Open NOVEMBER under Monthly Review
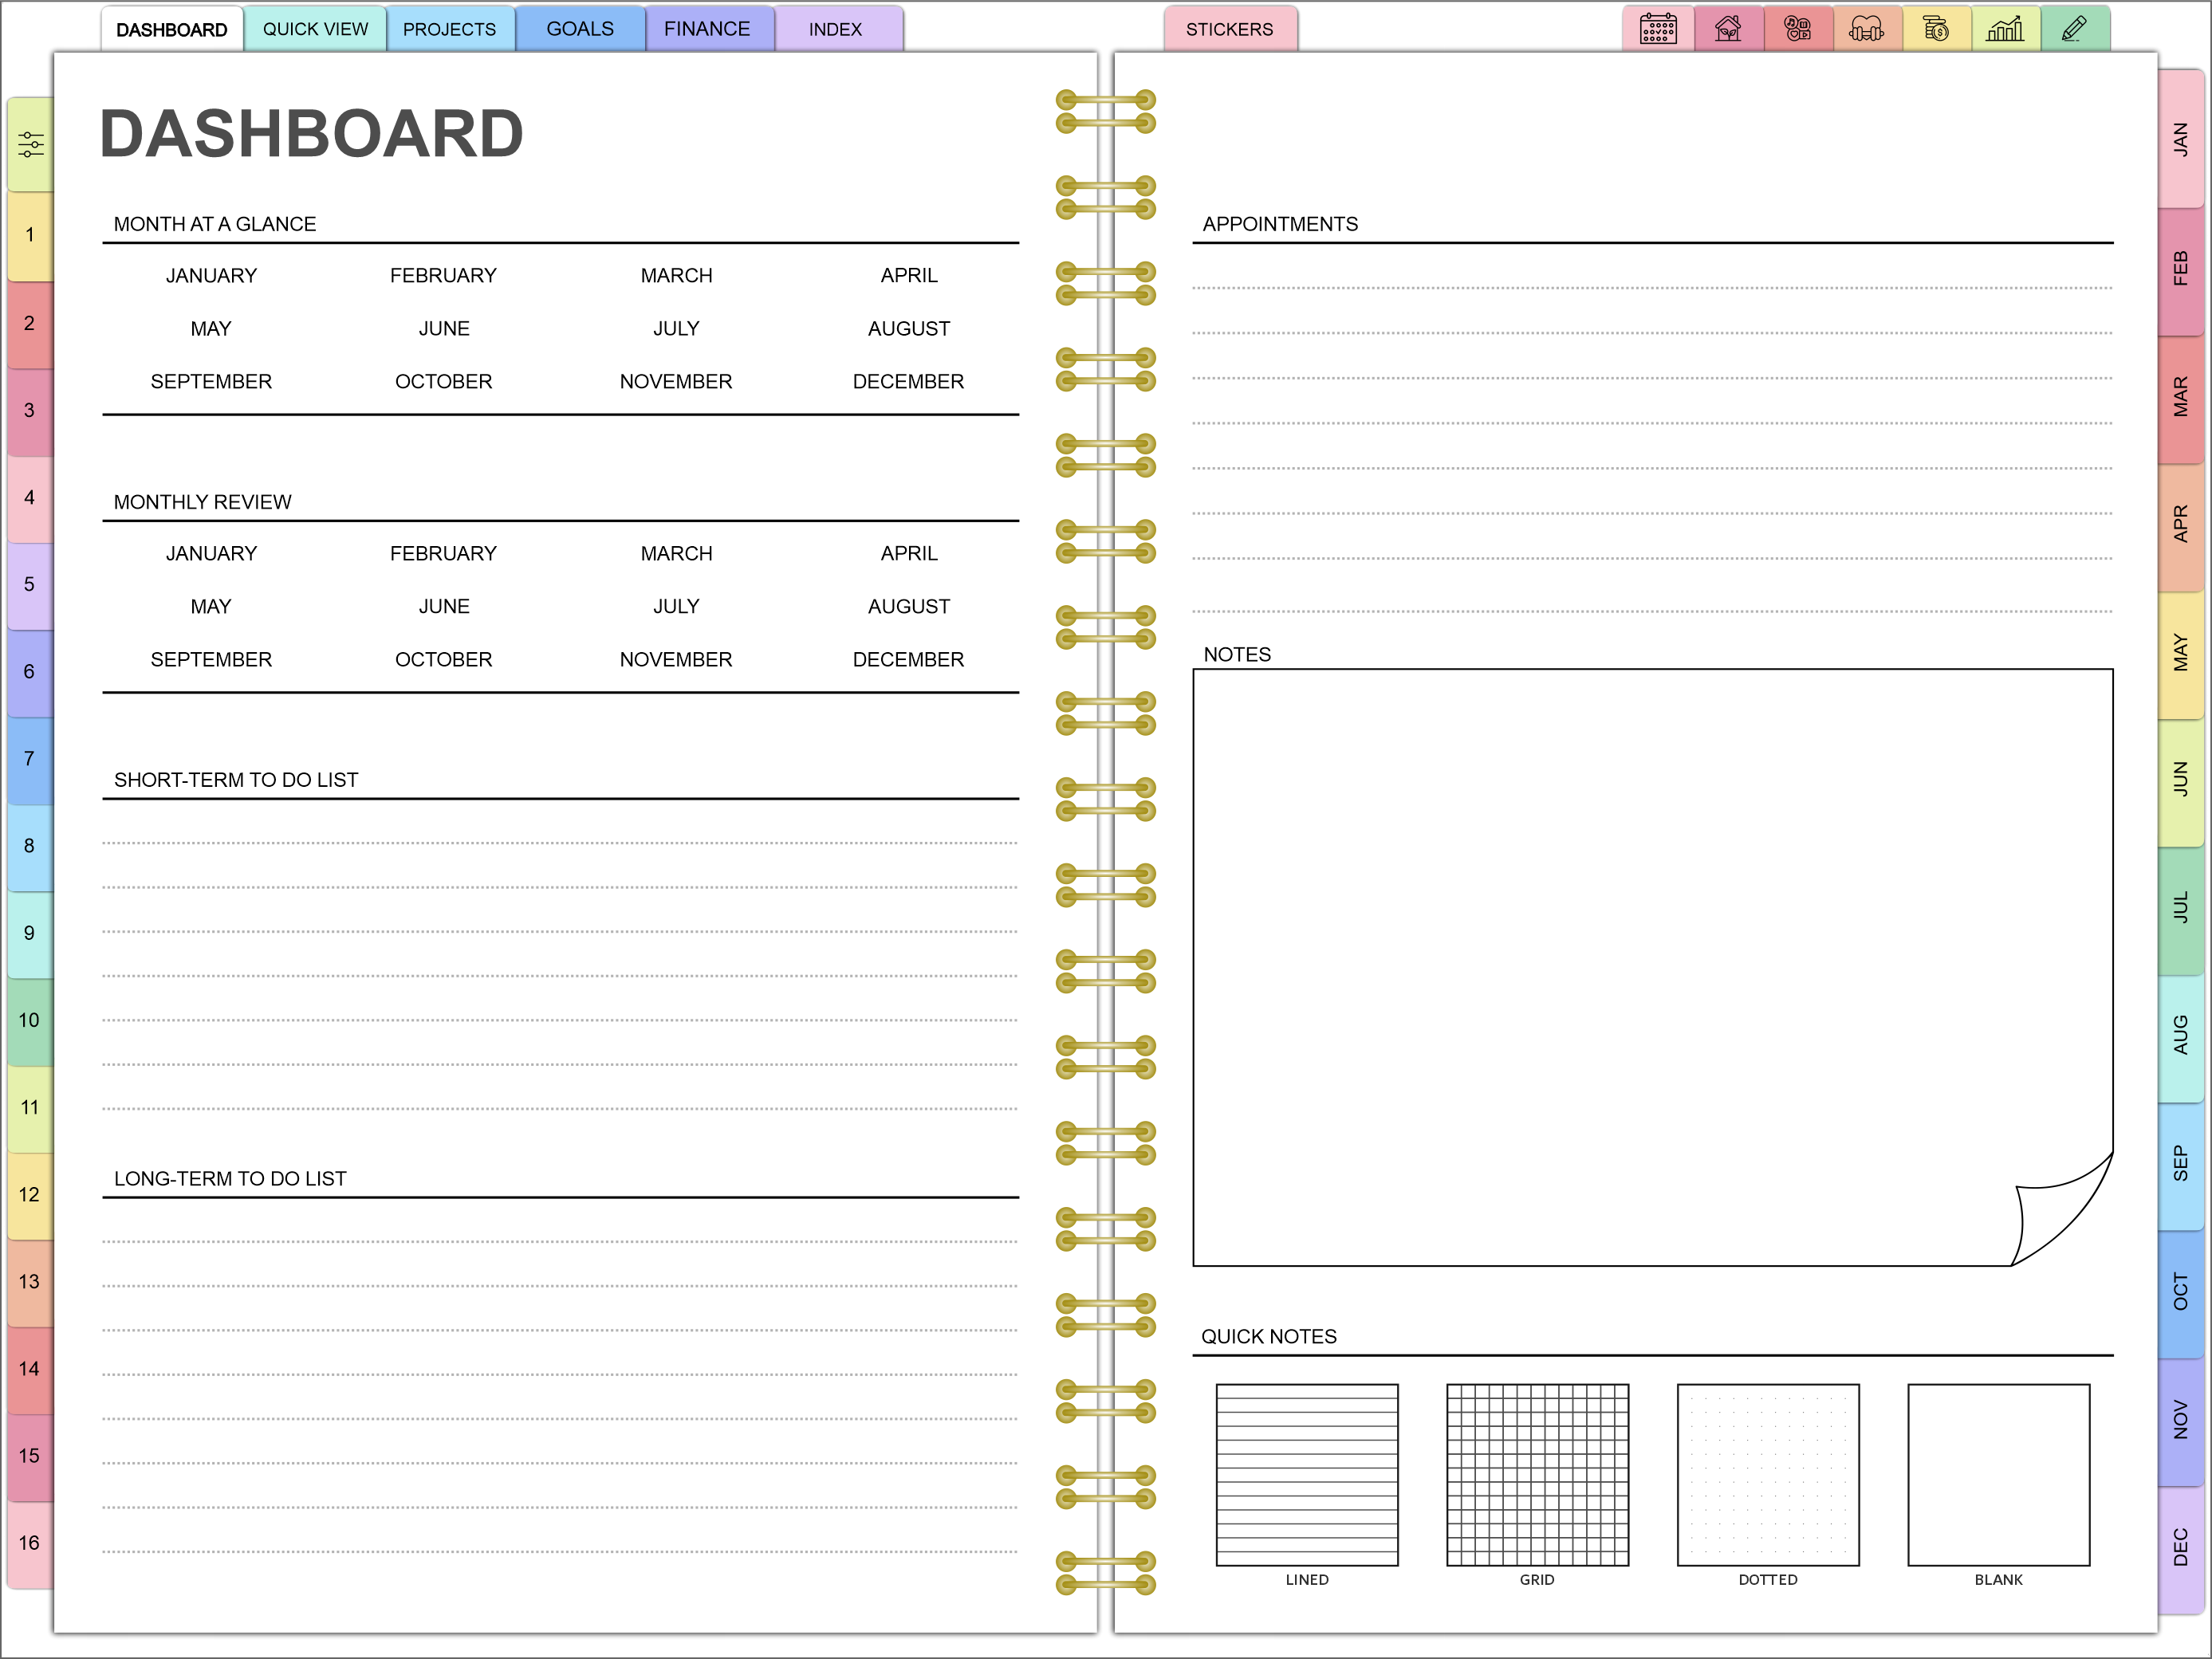The height and width of the screenshot is (1659, 2212). tap(676, 660)
